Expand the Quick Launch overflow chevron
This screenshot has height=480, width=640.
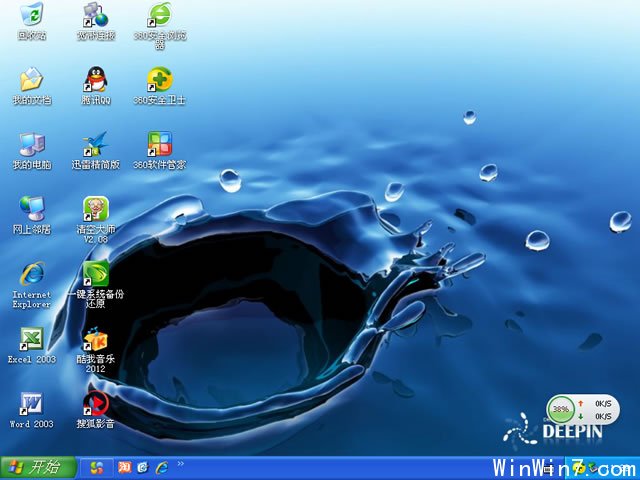tap(180, 466)
